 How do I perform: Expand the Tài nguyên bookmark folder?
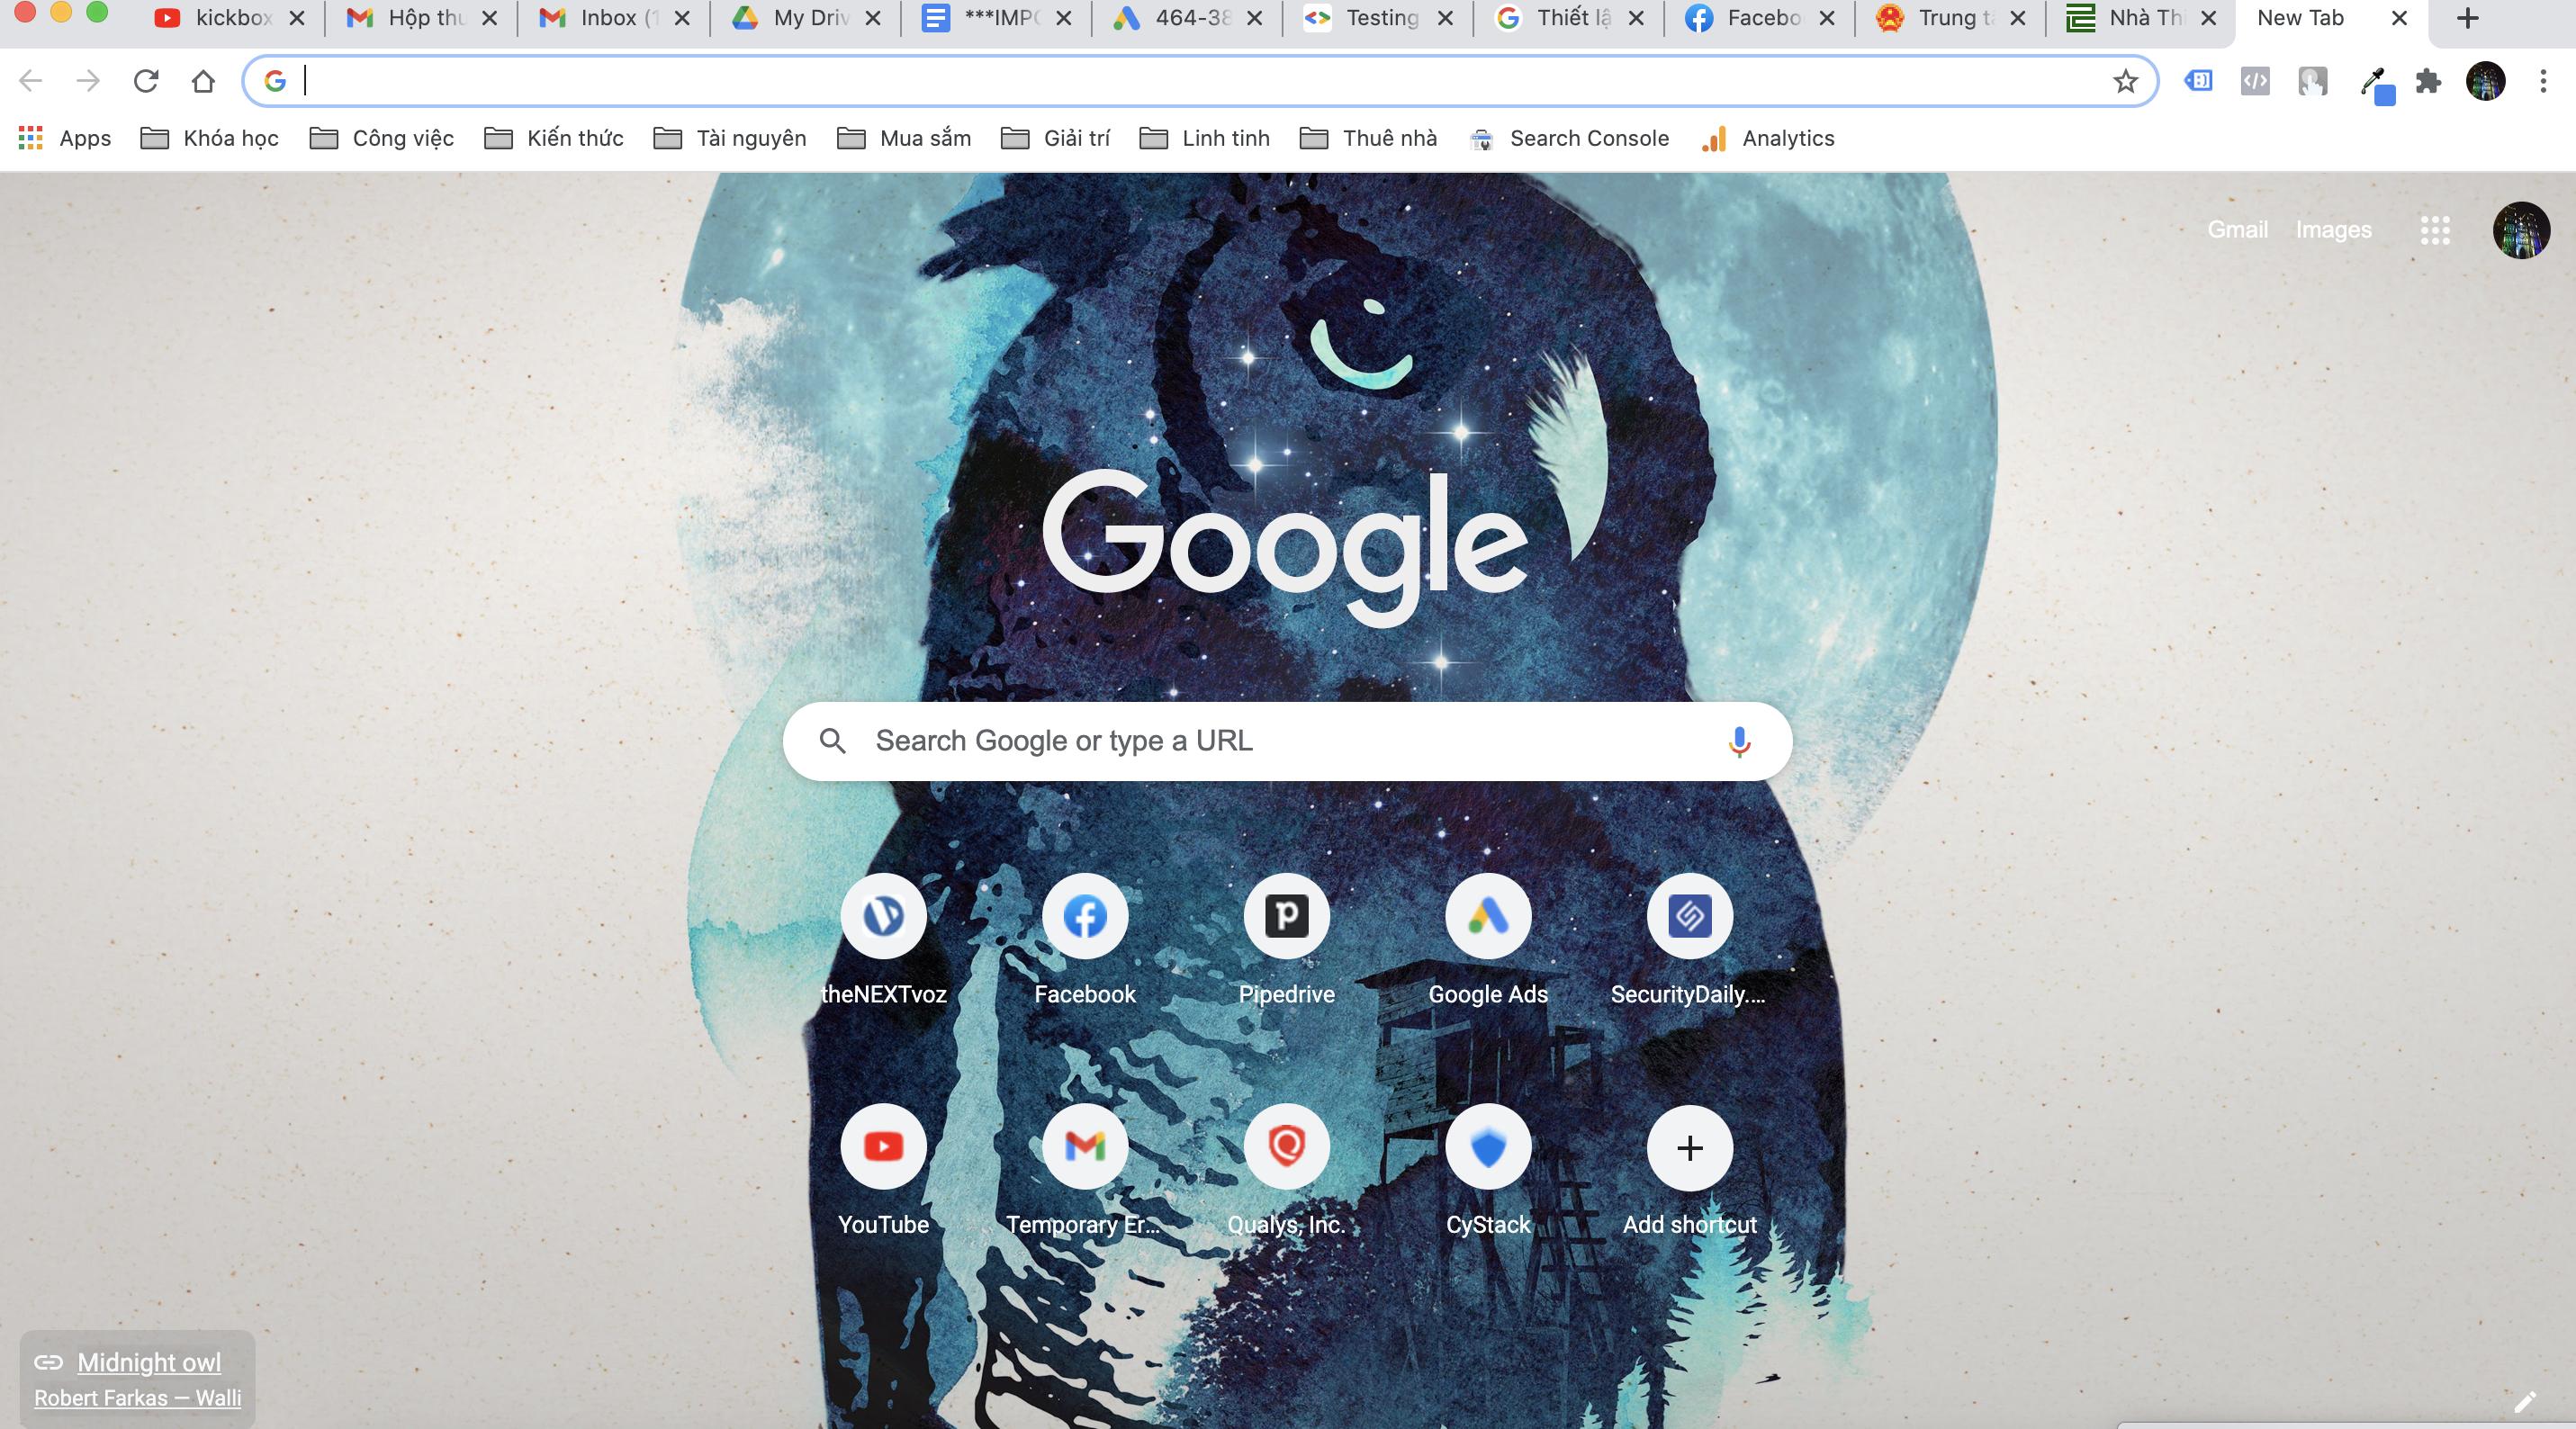729,138
